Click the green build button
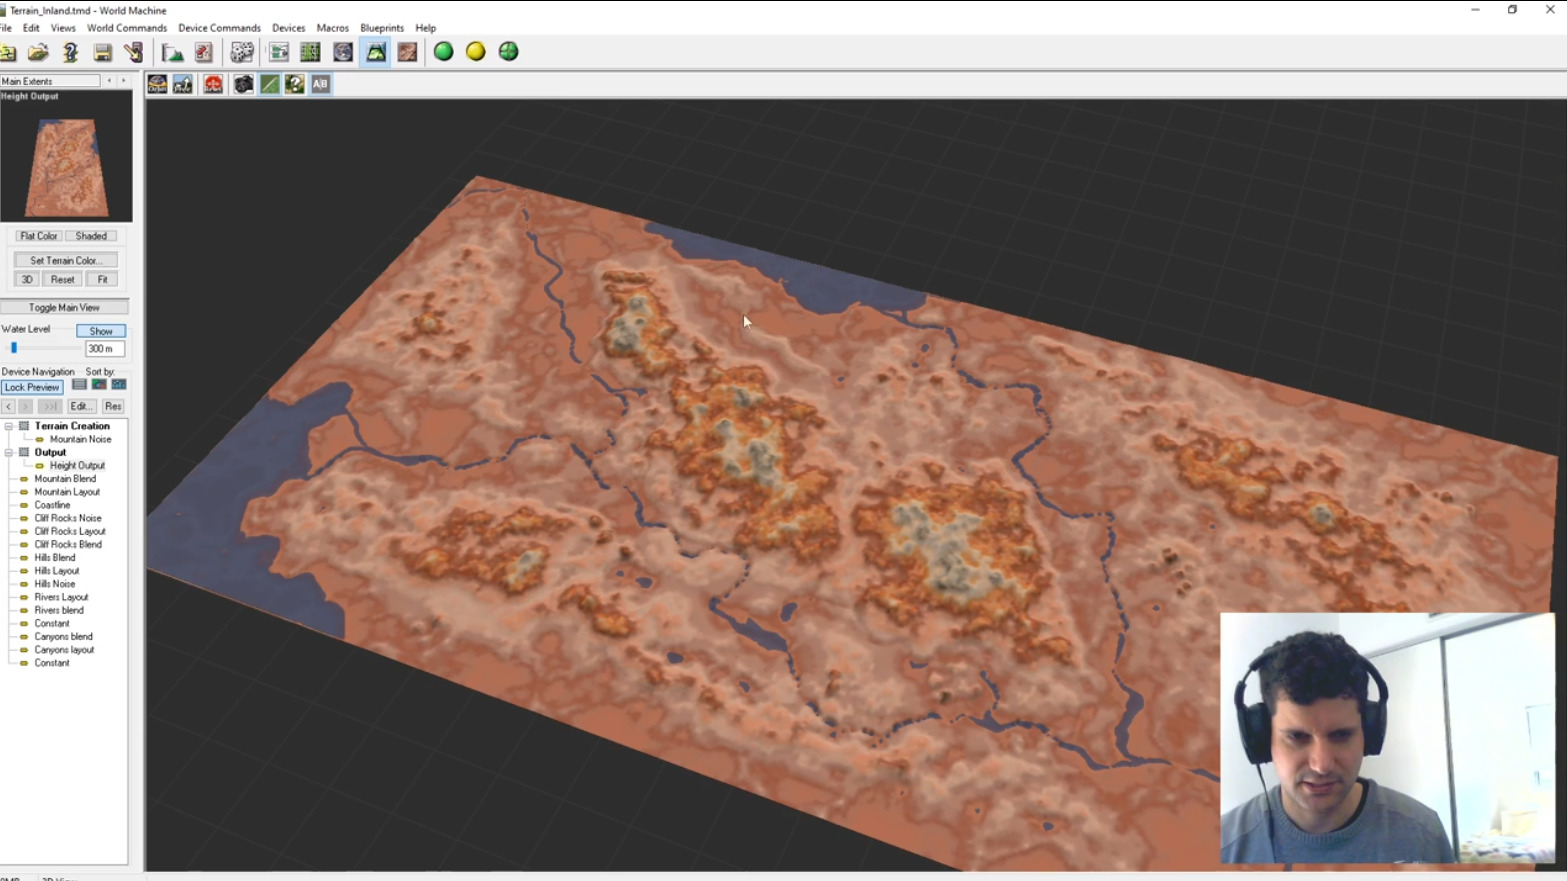 443,52
